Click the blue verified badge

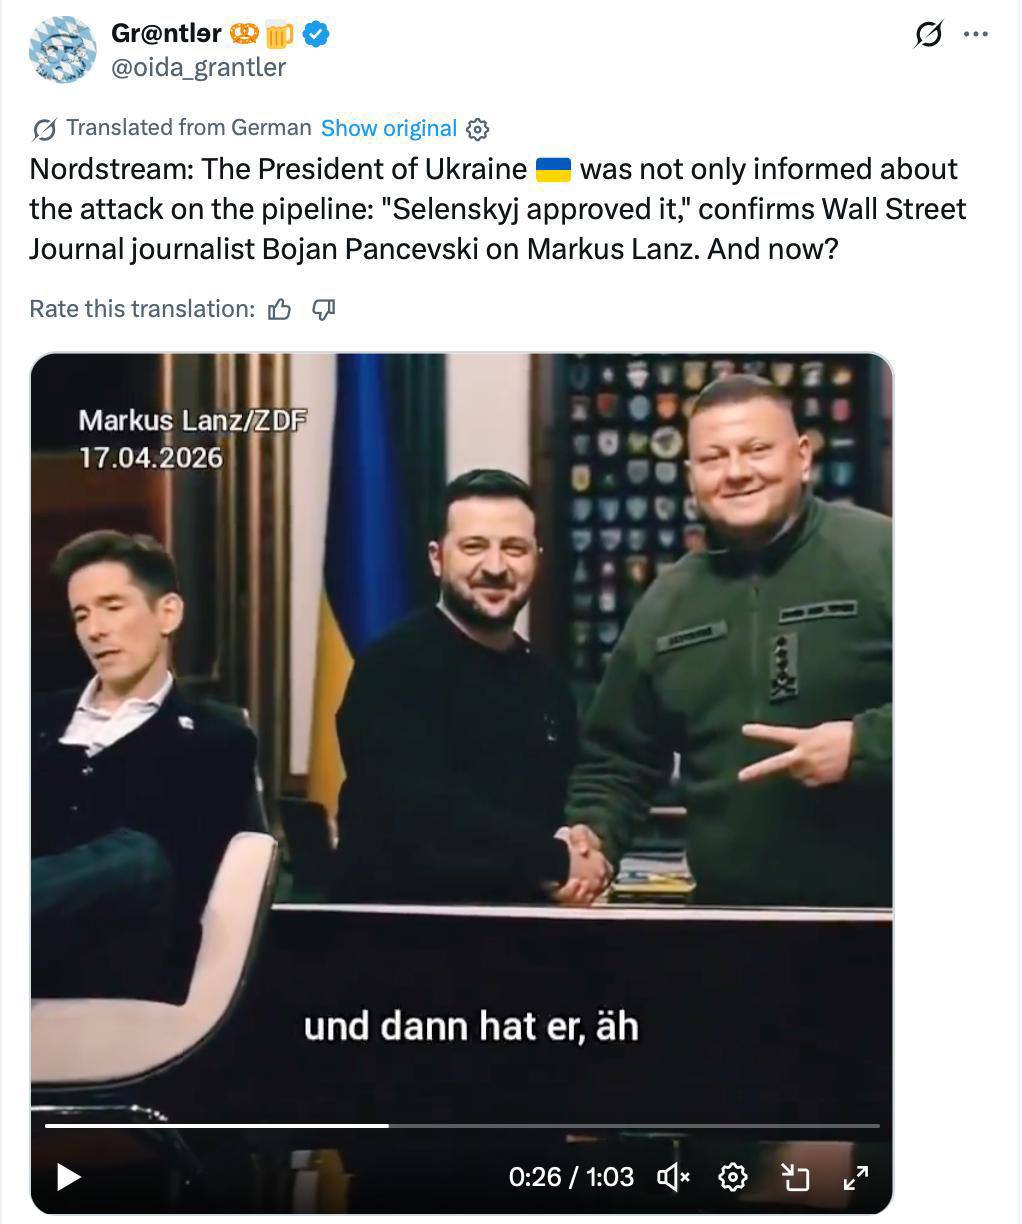(317, 34)
